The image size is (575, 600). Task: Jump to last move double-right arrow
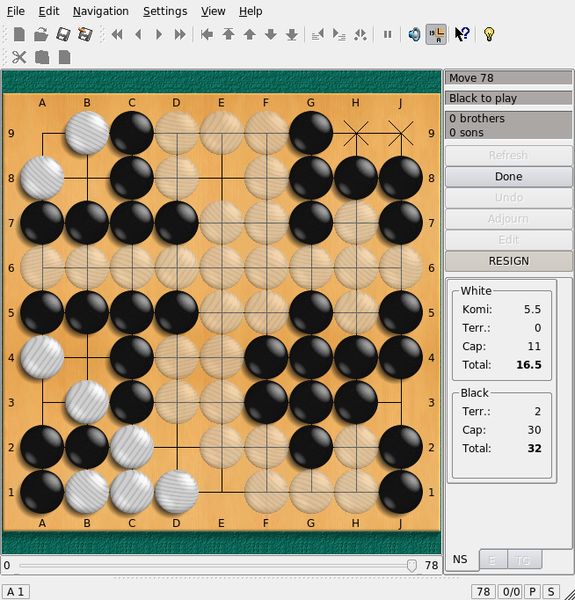(180, 35)
